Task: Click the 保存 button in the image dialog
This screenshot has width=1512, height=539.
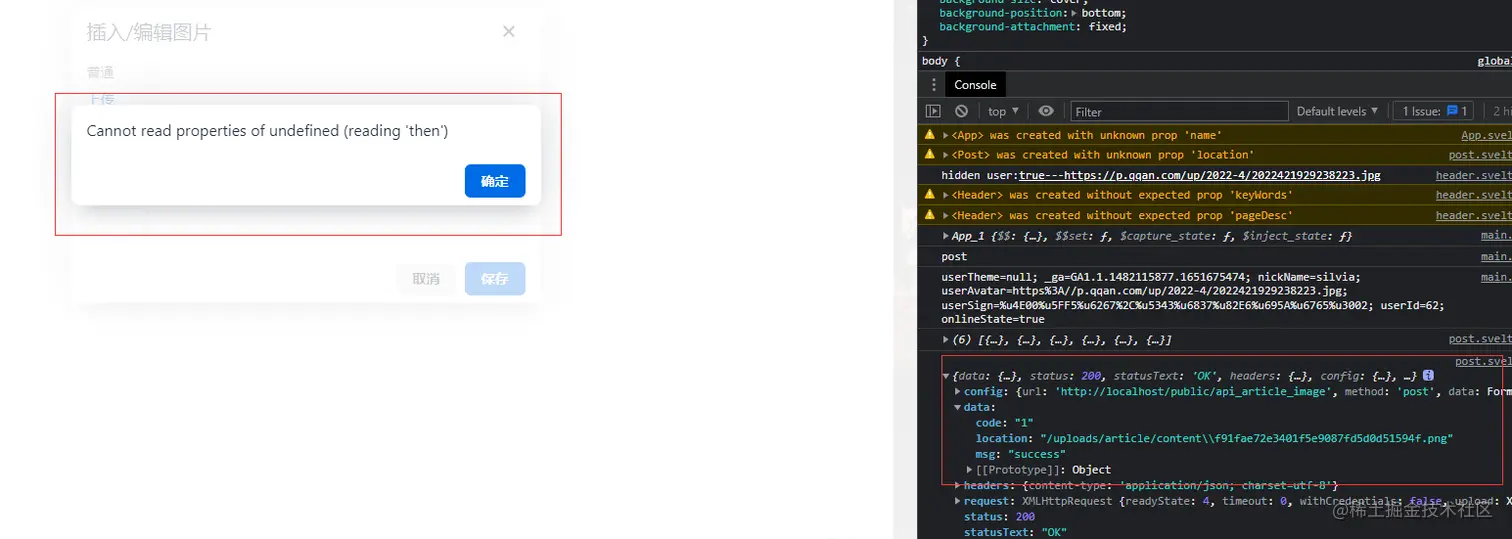Action: click(495, 279)
